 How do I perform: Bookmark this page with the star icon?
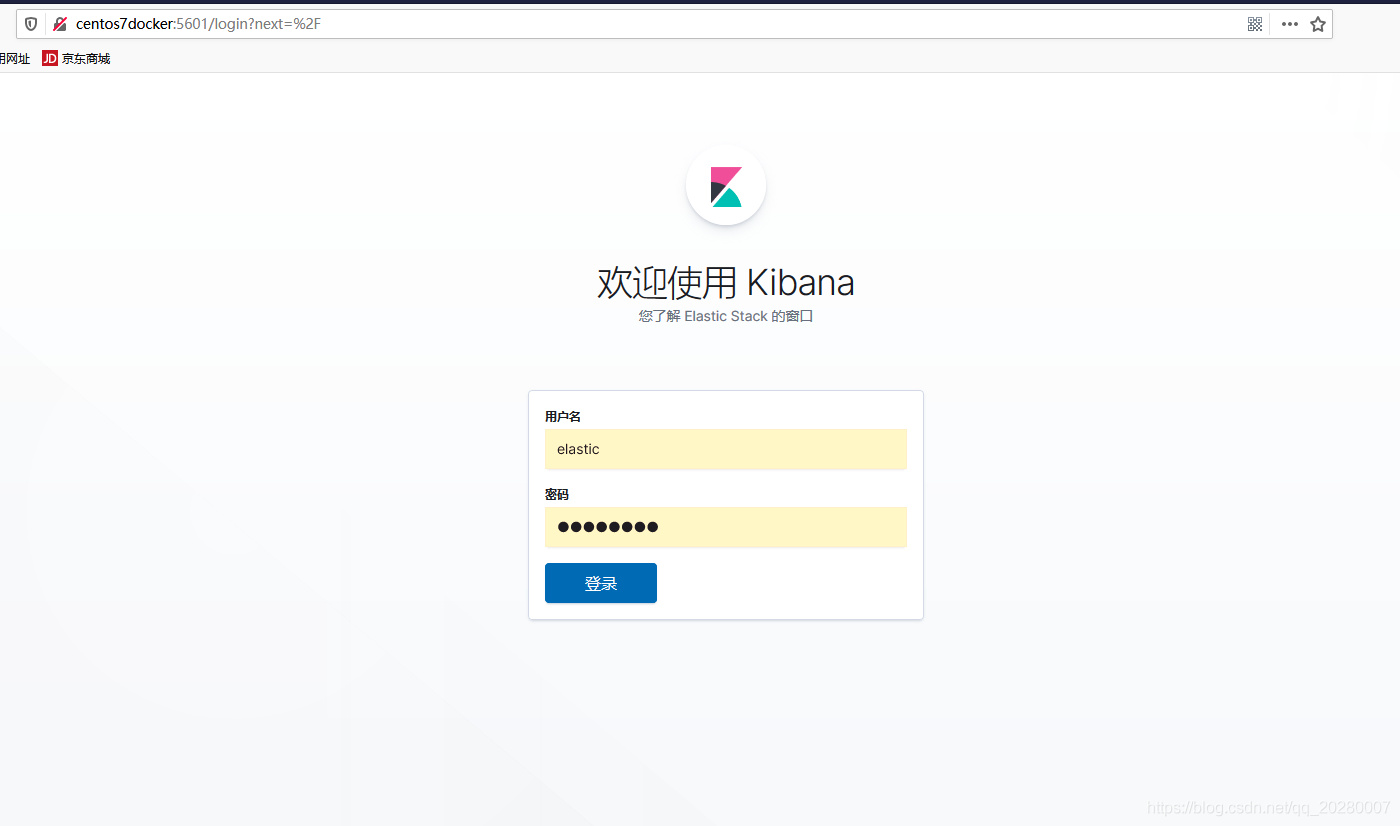tap(1317, 23)
